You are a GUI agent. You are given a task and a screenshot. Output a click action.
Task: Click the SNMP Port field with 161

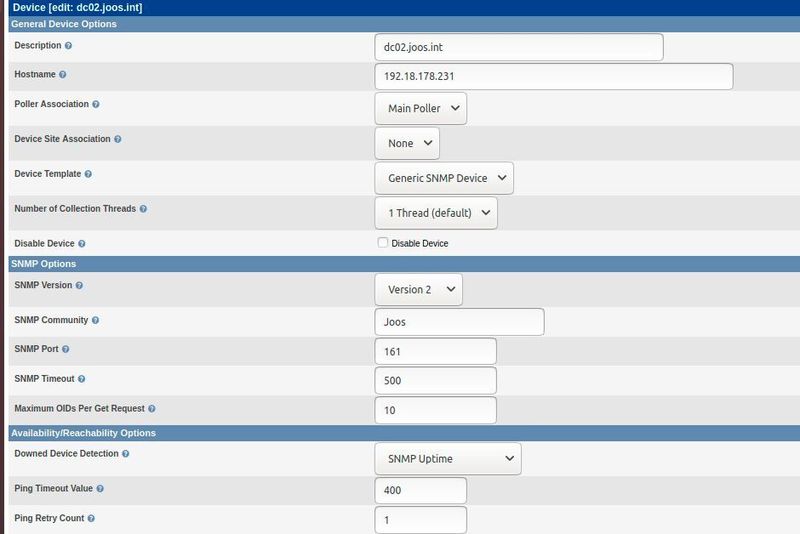(x=435, y=351)
